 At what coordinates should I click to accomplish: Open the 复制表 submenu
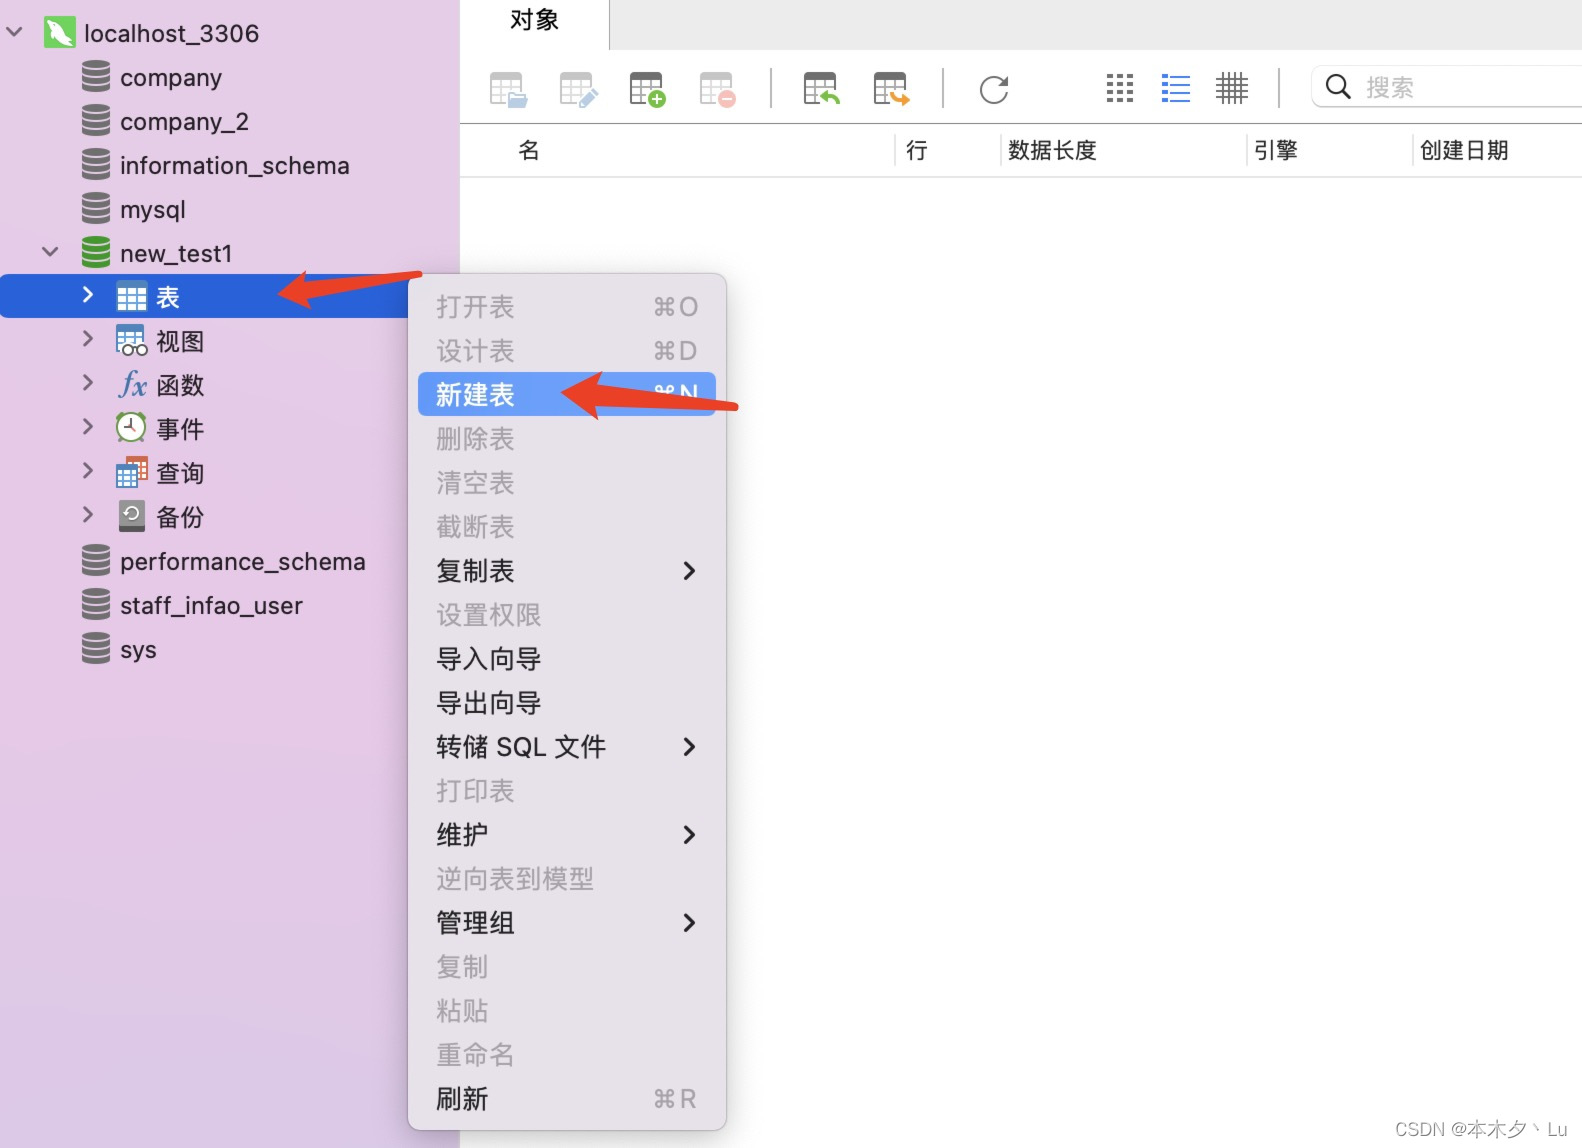tap(567, 571)
